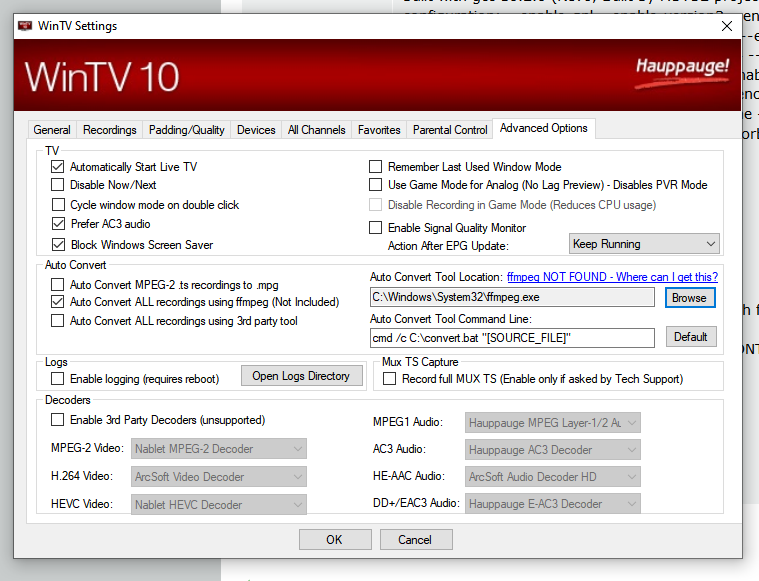Click the Auto Convert Tool Command Line field
This screenshot has height=581, width=759.
click(x=512, y=338)
